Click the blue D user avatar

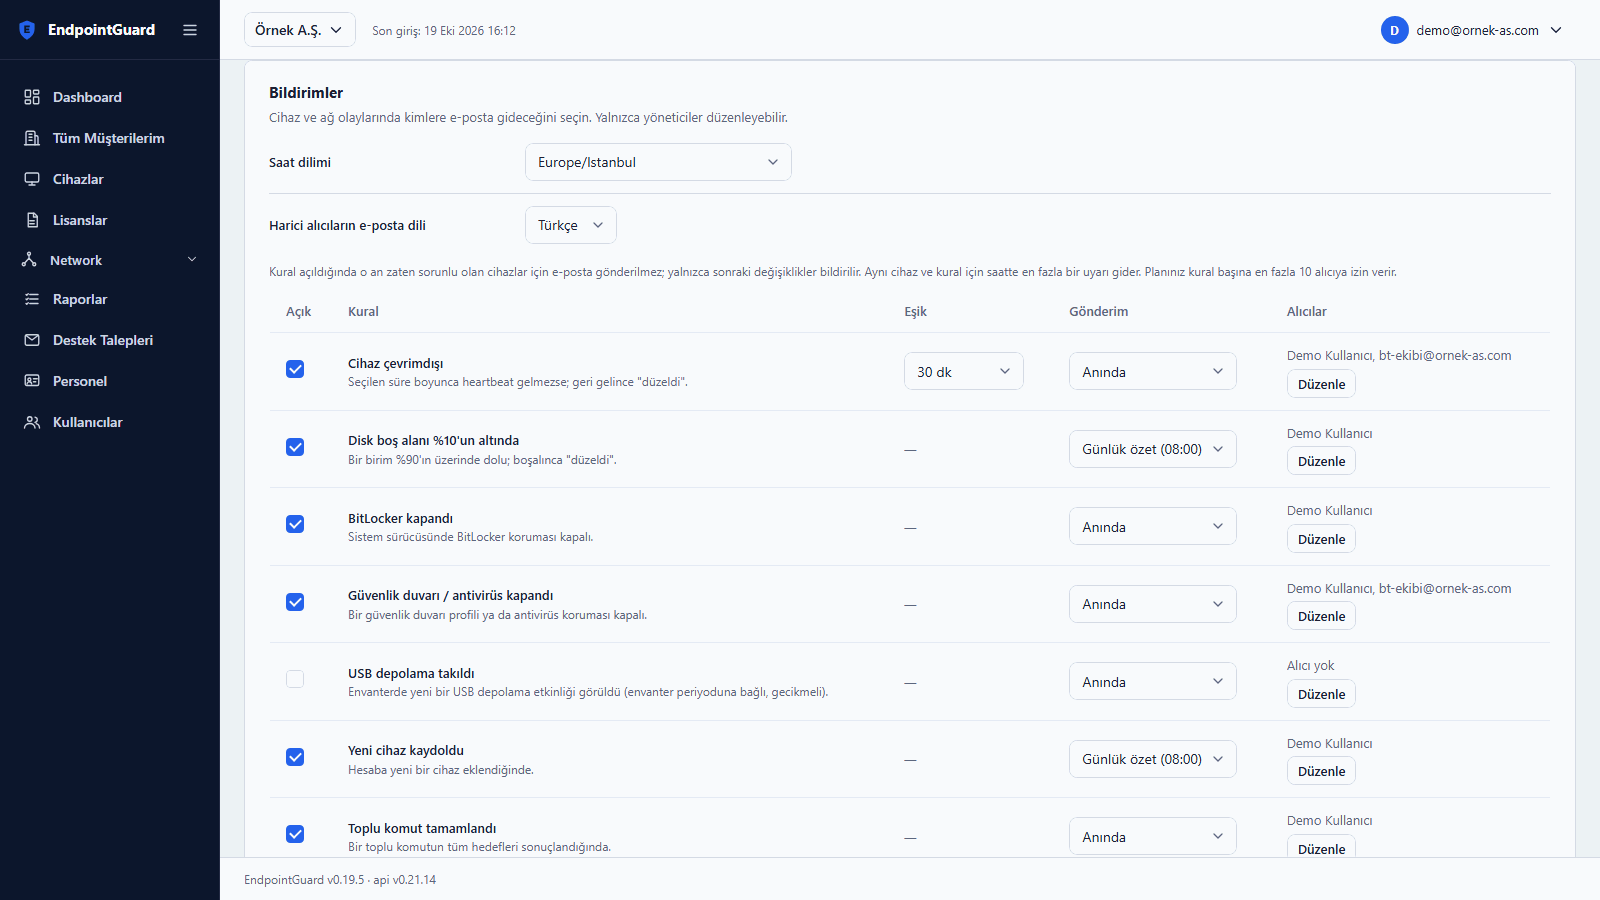point(1394,30)
